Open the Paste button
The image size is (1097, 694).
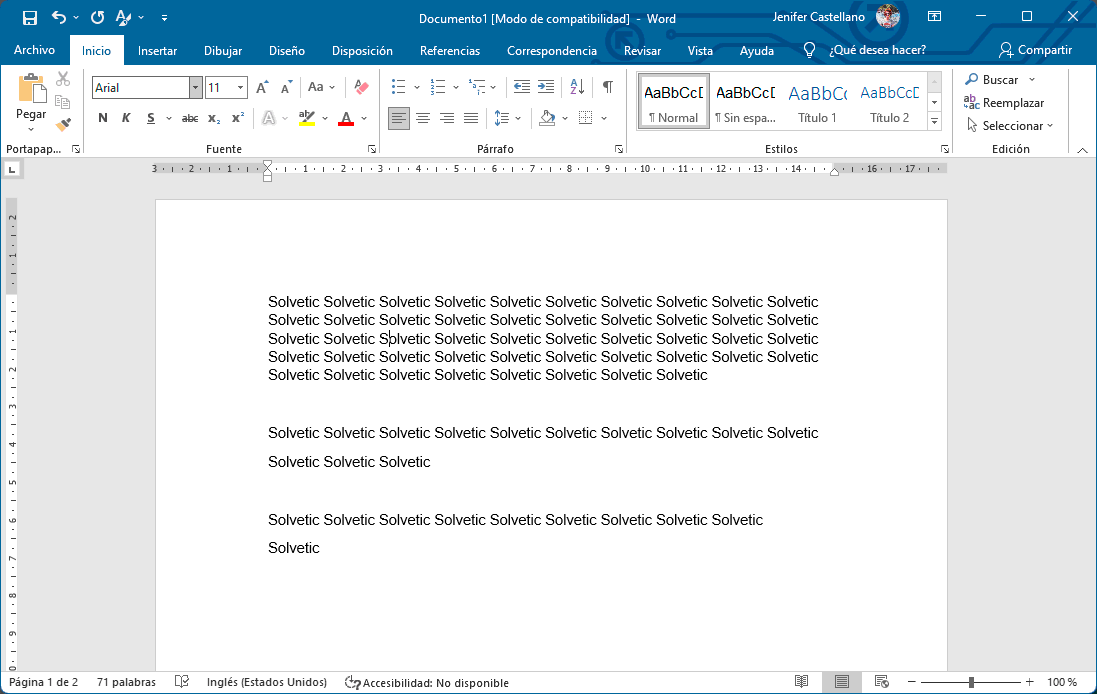[31, 104]
